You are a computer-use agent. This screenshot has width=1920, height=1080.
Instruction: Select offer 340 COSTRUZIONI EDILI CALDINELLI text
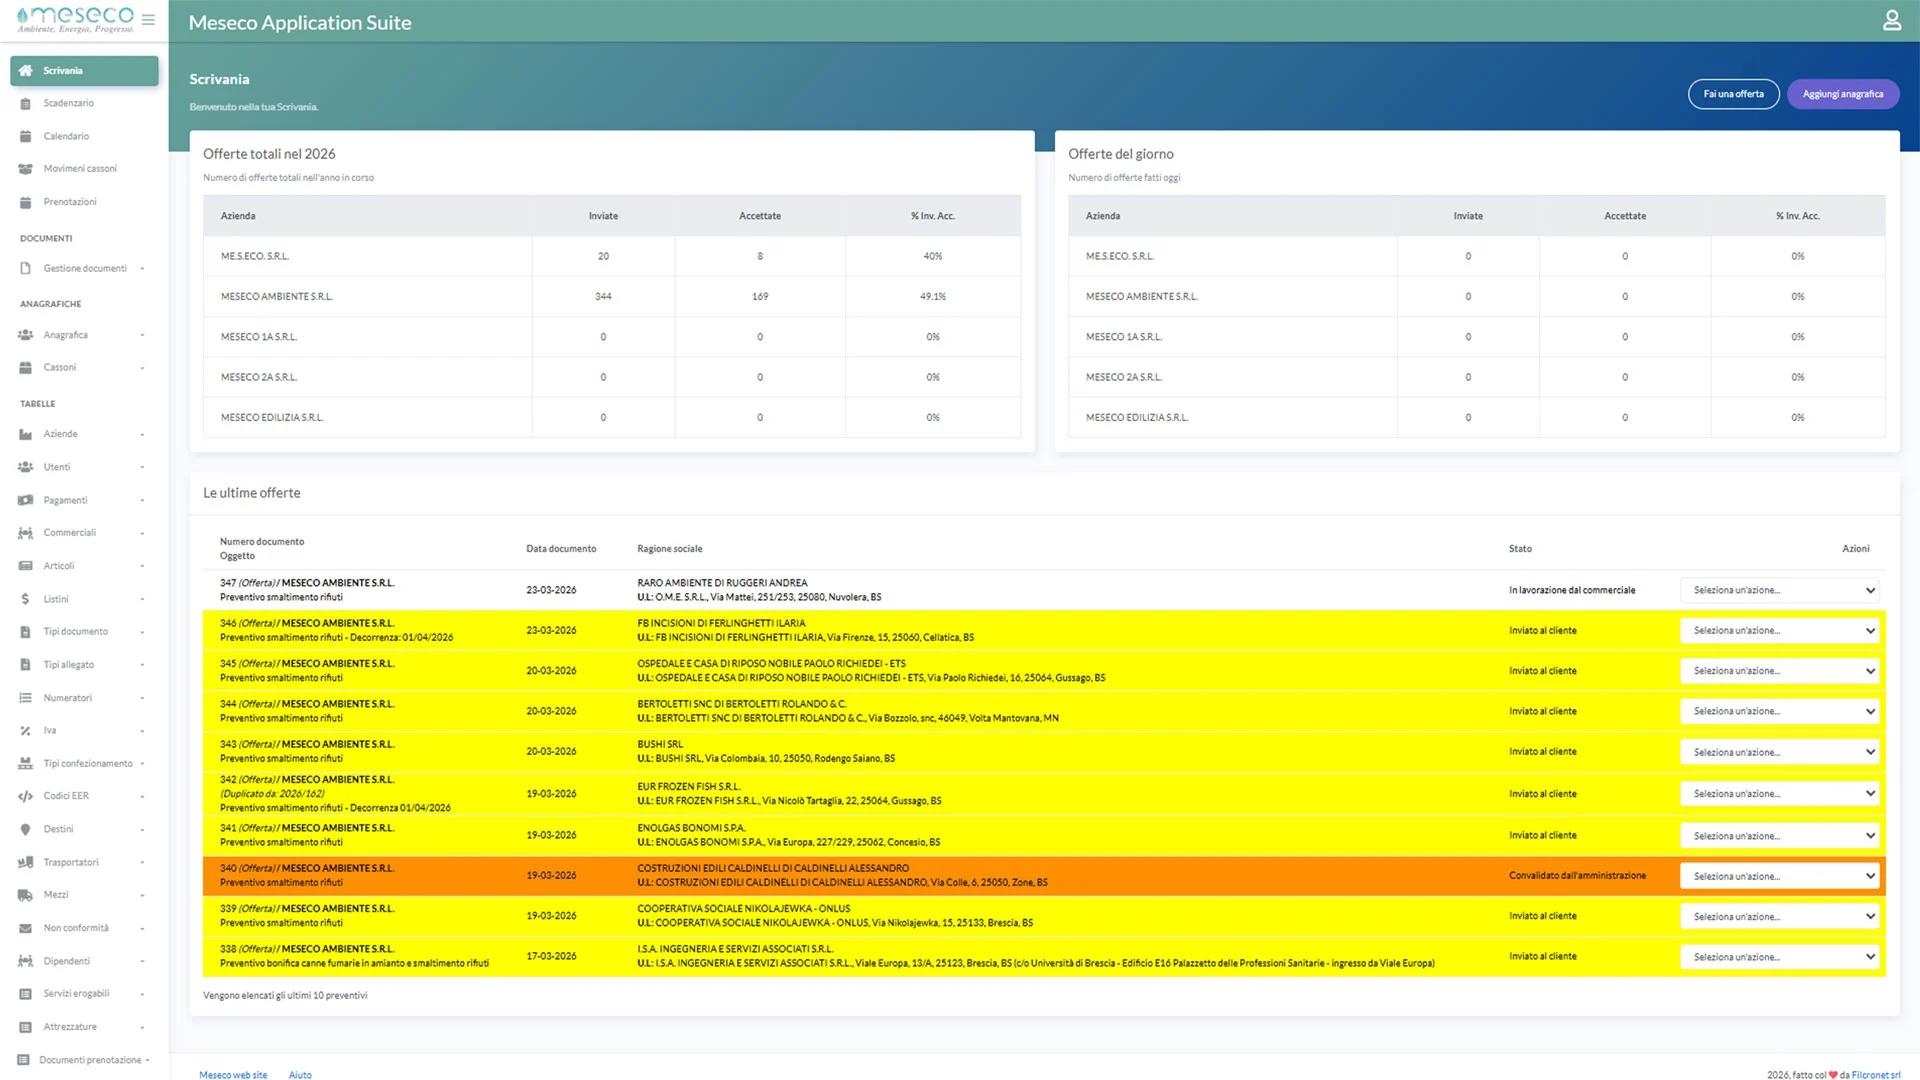pyautogui.click(x=773, y=869)
